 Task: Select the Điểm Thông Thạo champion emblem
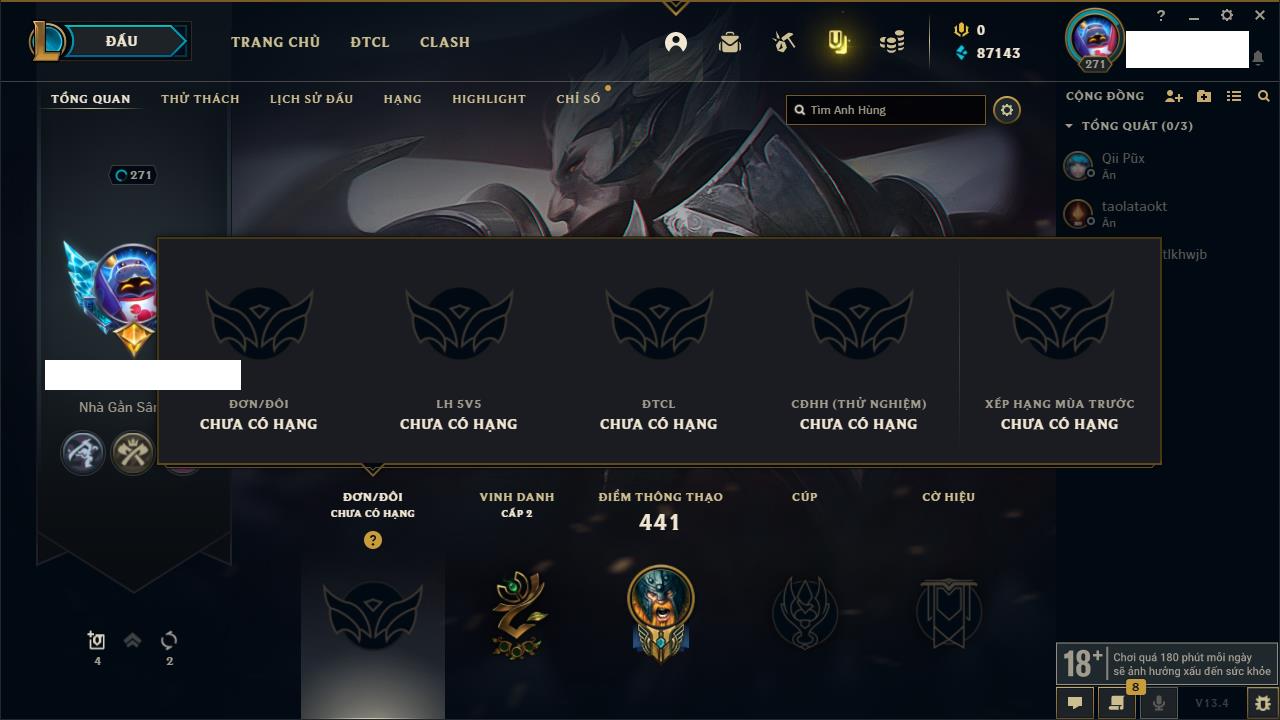(660, 612)
